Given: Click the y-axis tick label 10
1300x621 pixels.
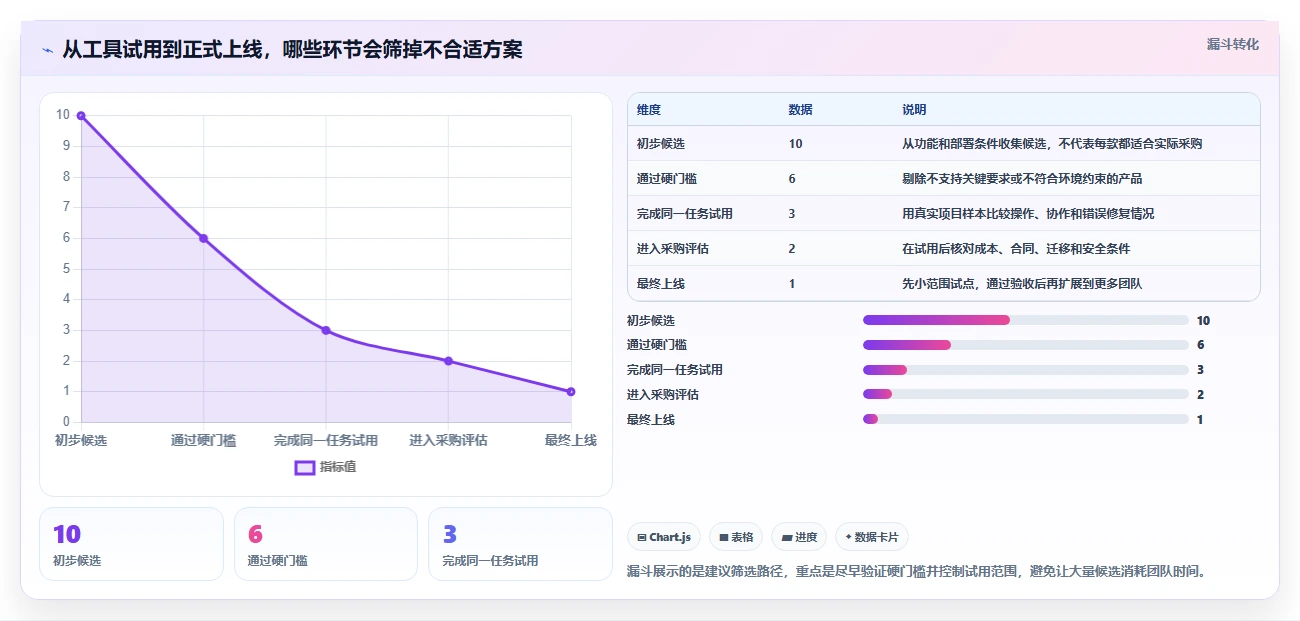Looking at the screenshot, I should 63,115.
